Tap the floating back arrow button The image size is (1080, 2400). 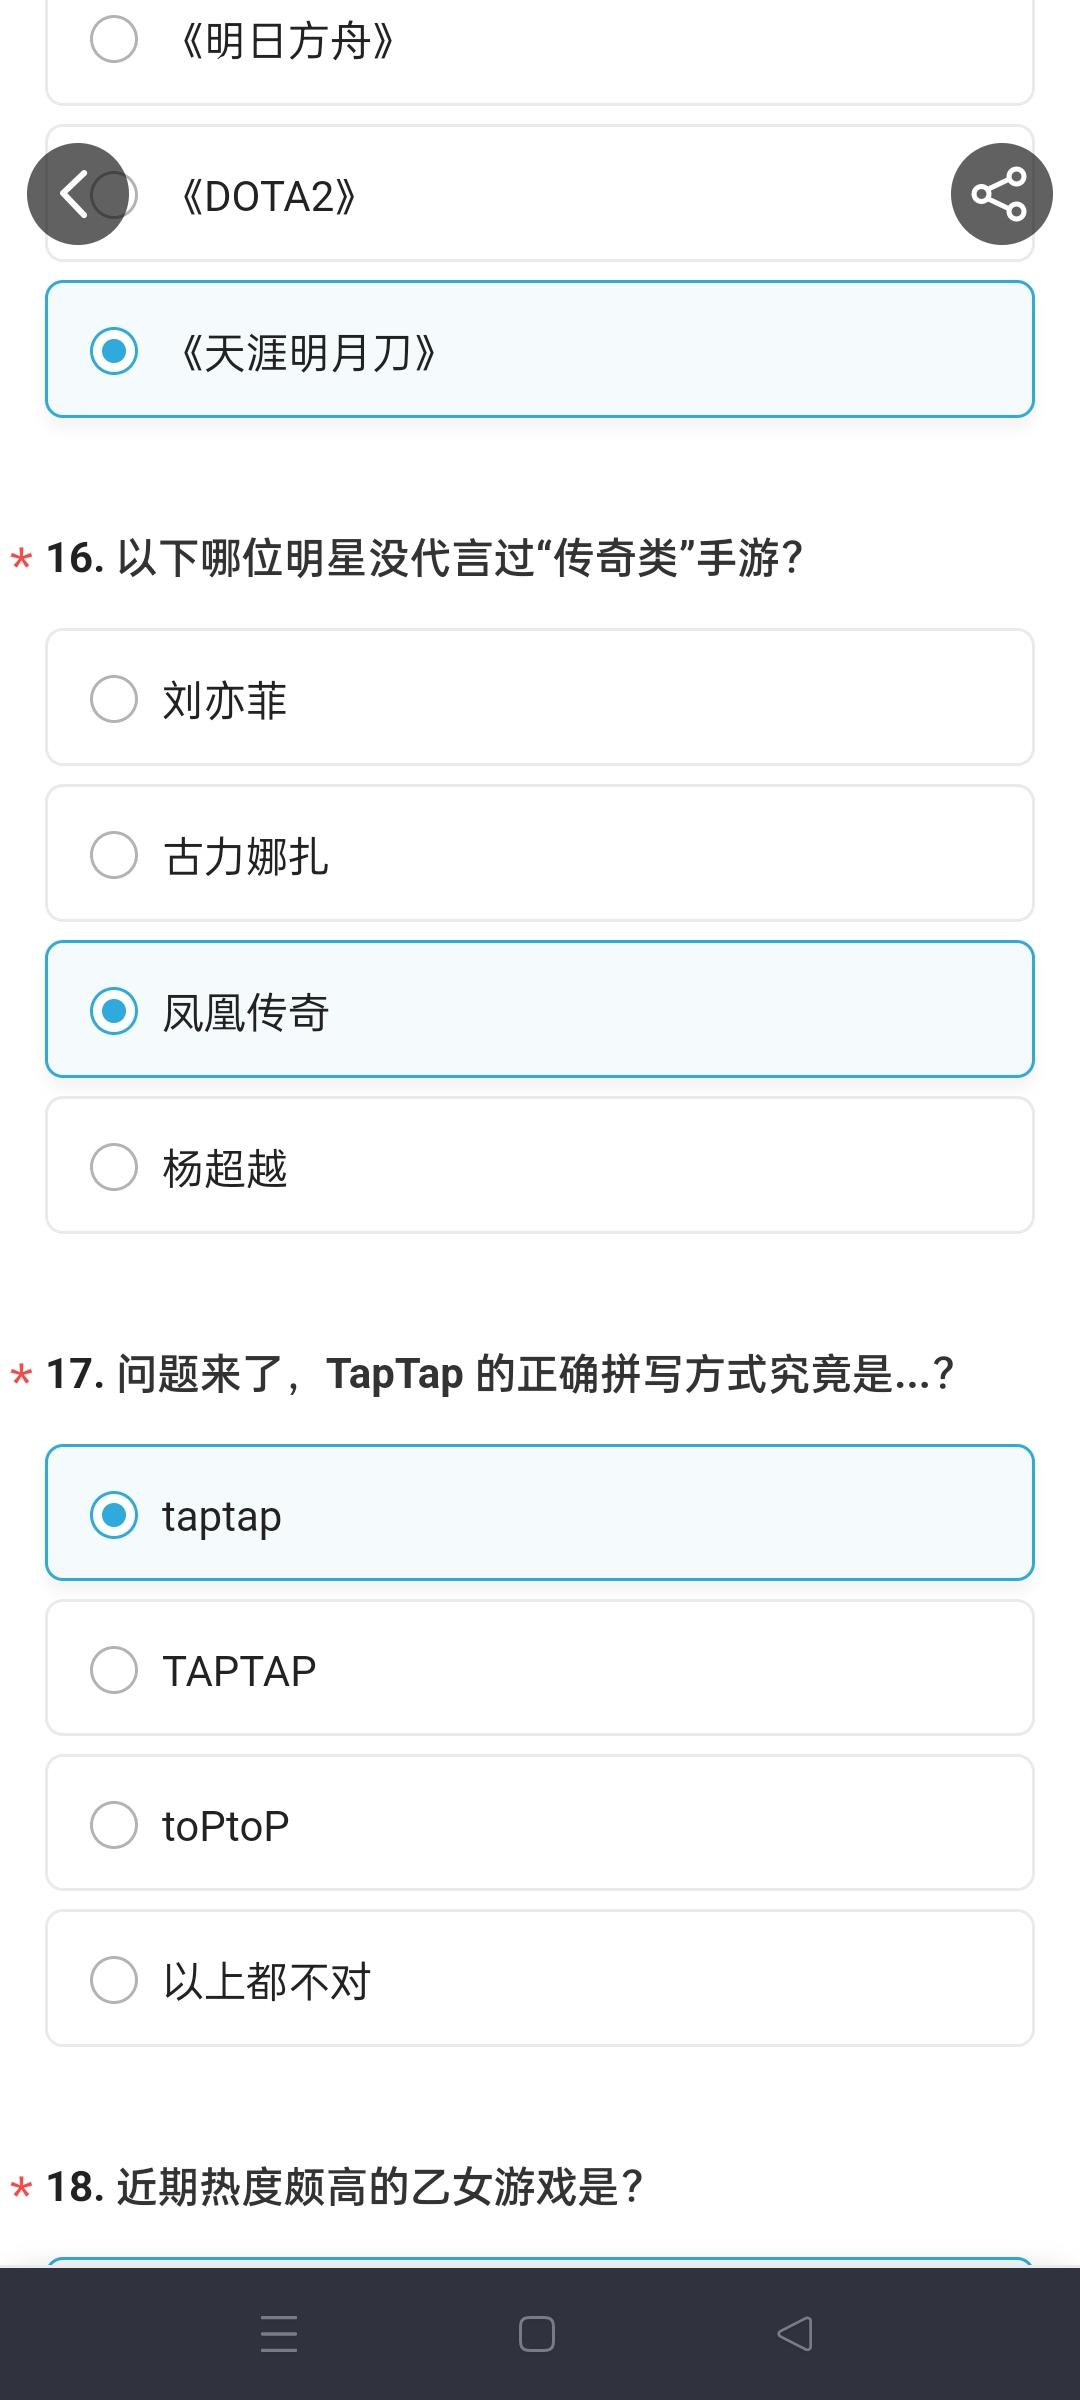coord(77,194)
